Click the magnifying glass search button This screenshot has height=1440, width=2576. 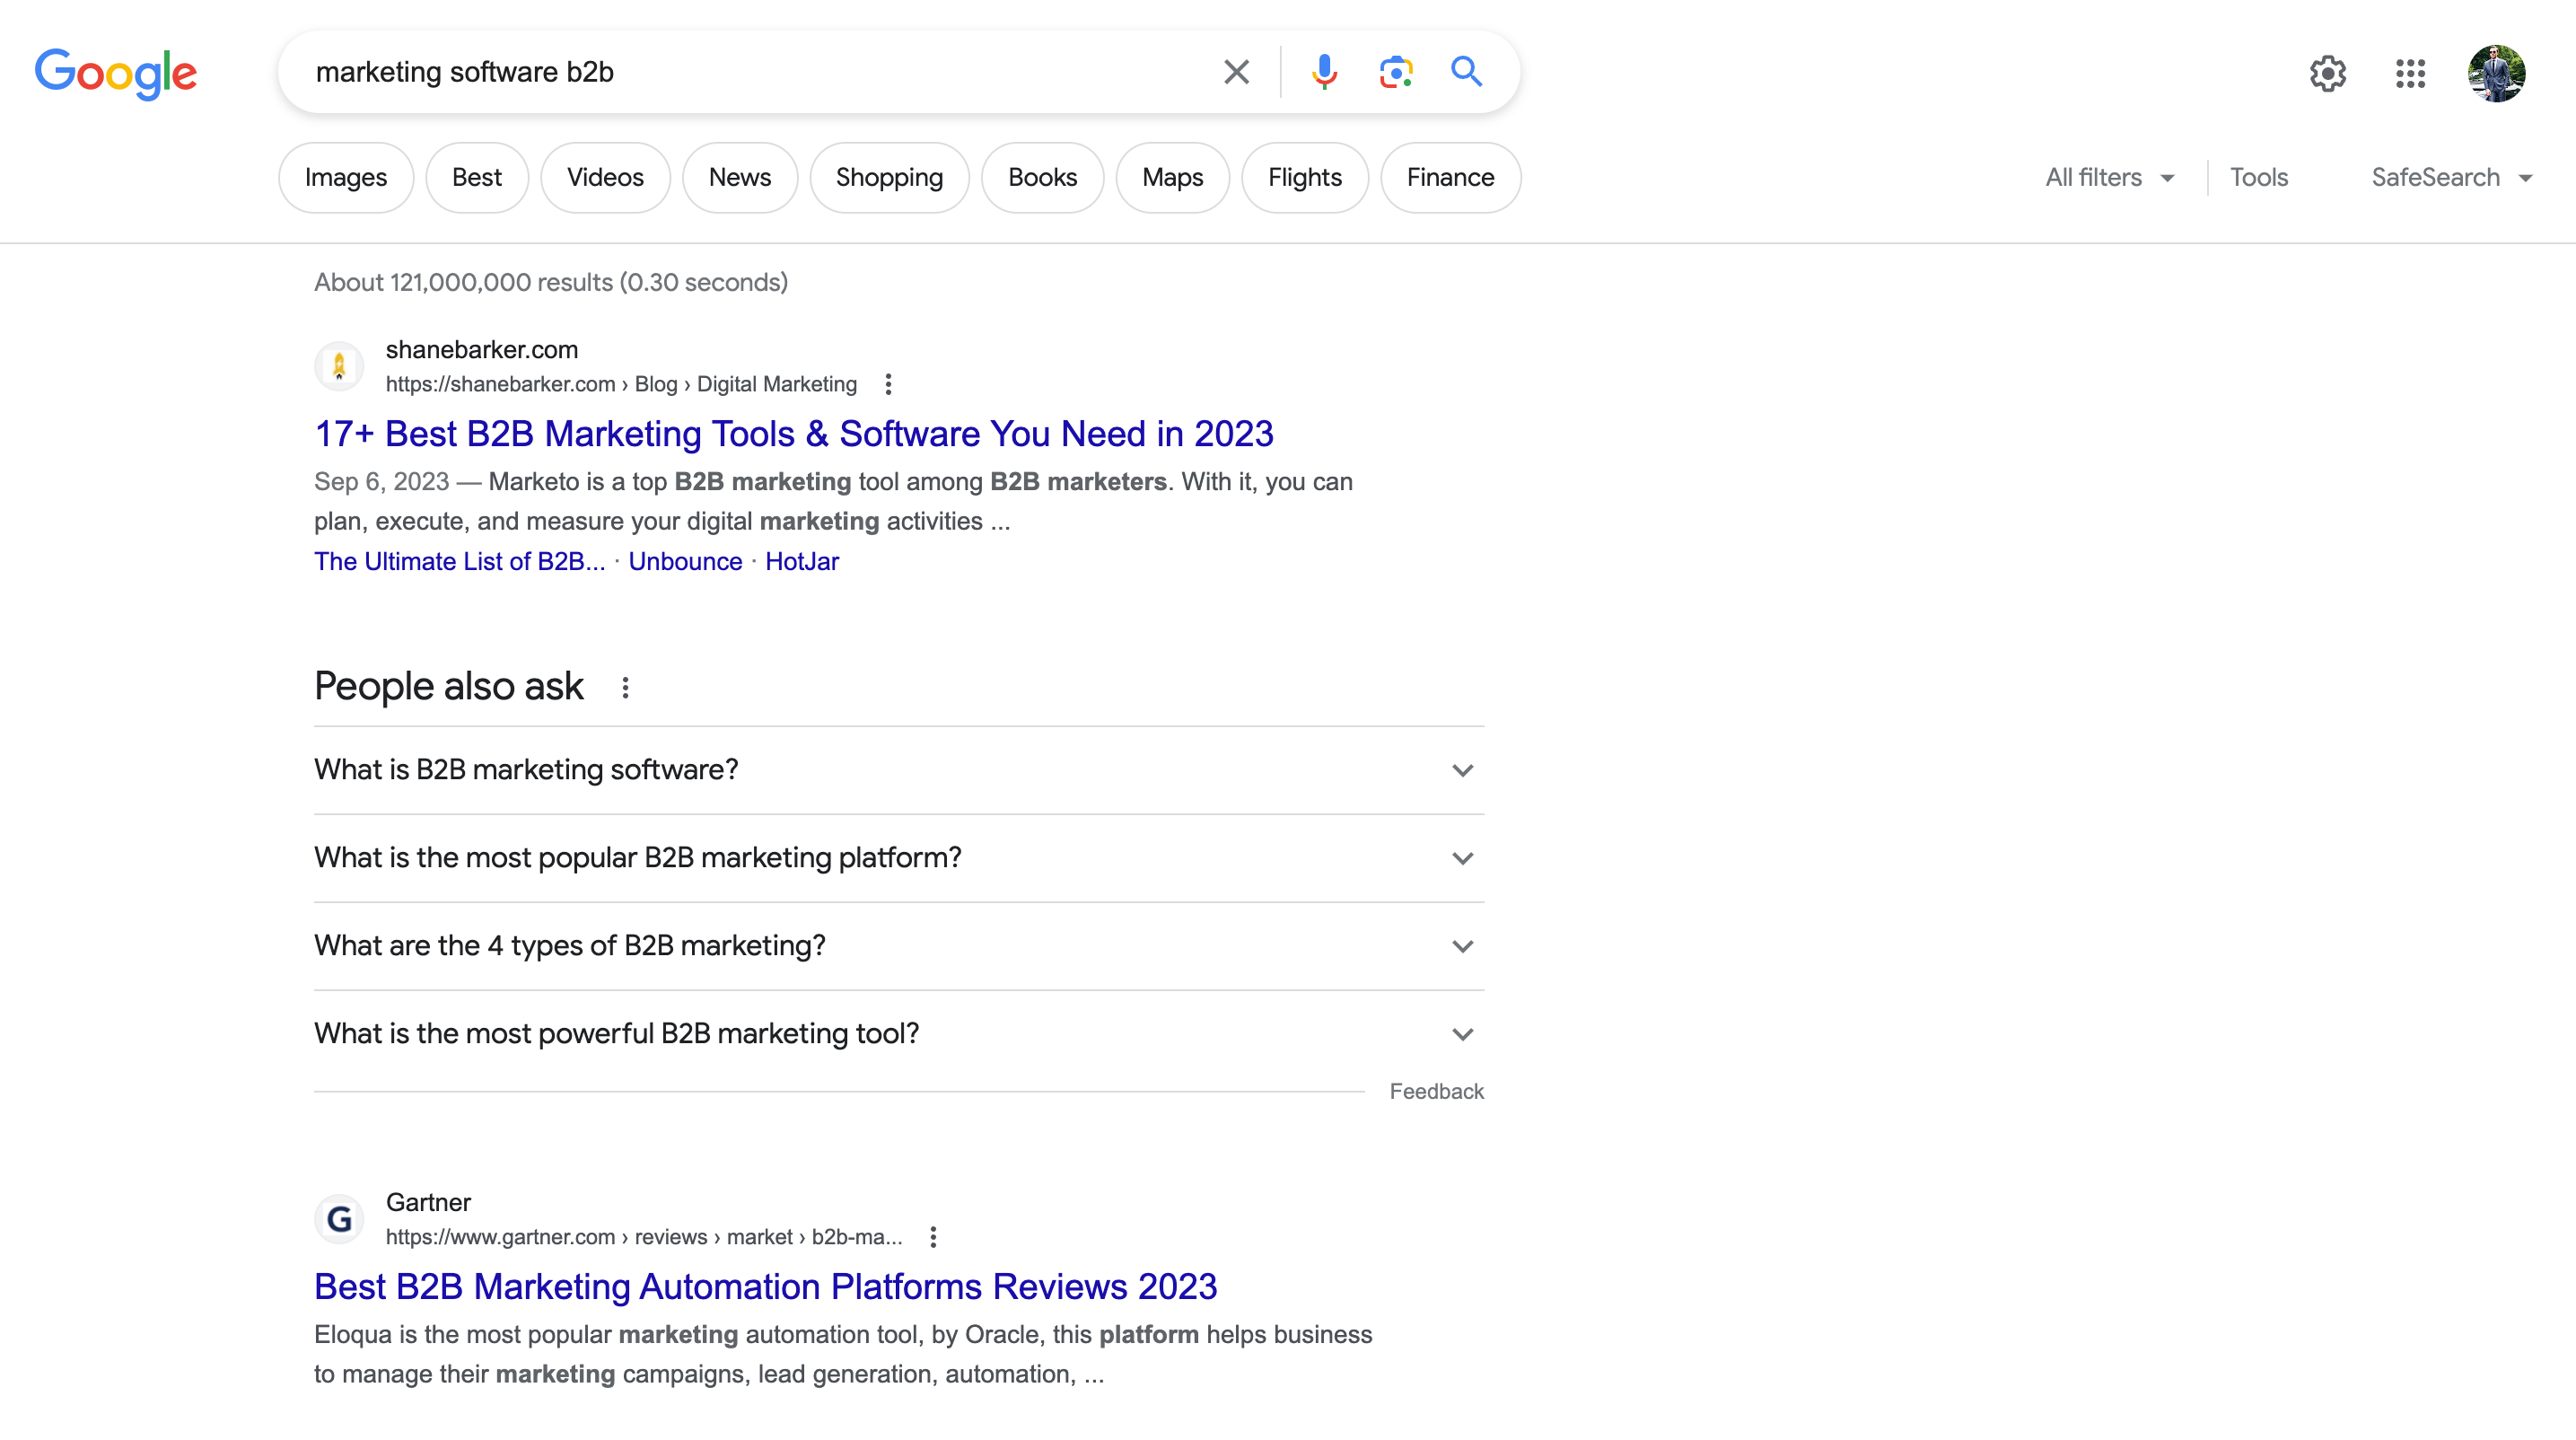point(1466,72)
